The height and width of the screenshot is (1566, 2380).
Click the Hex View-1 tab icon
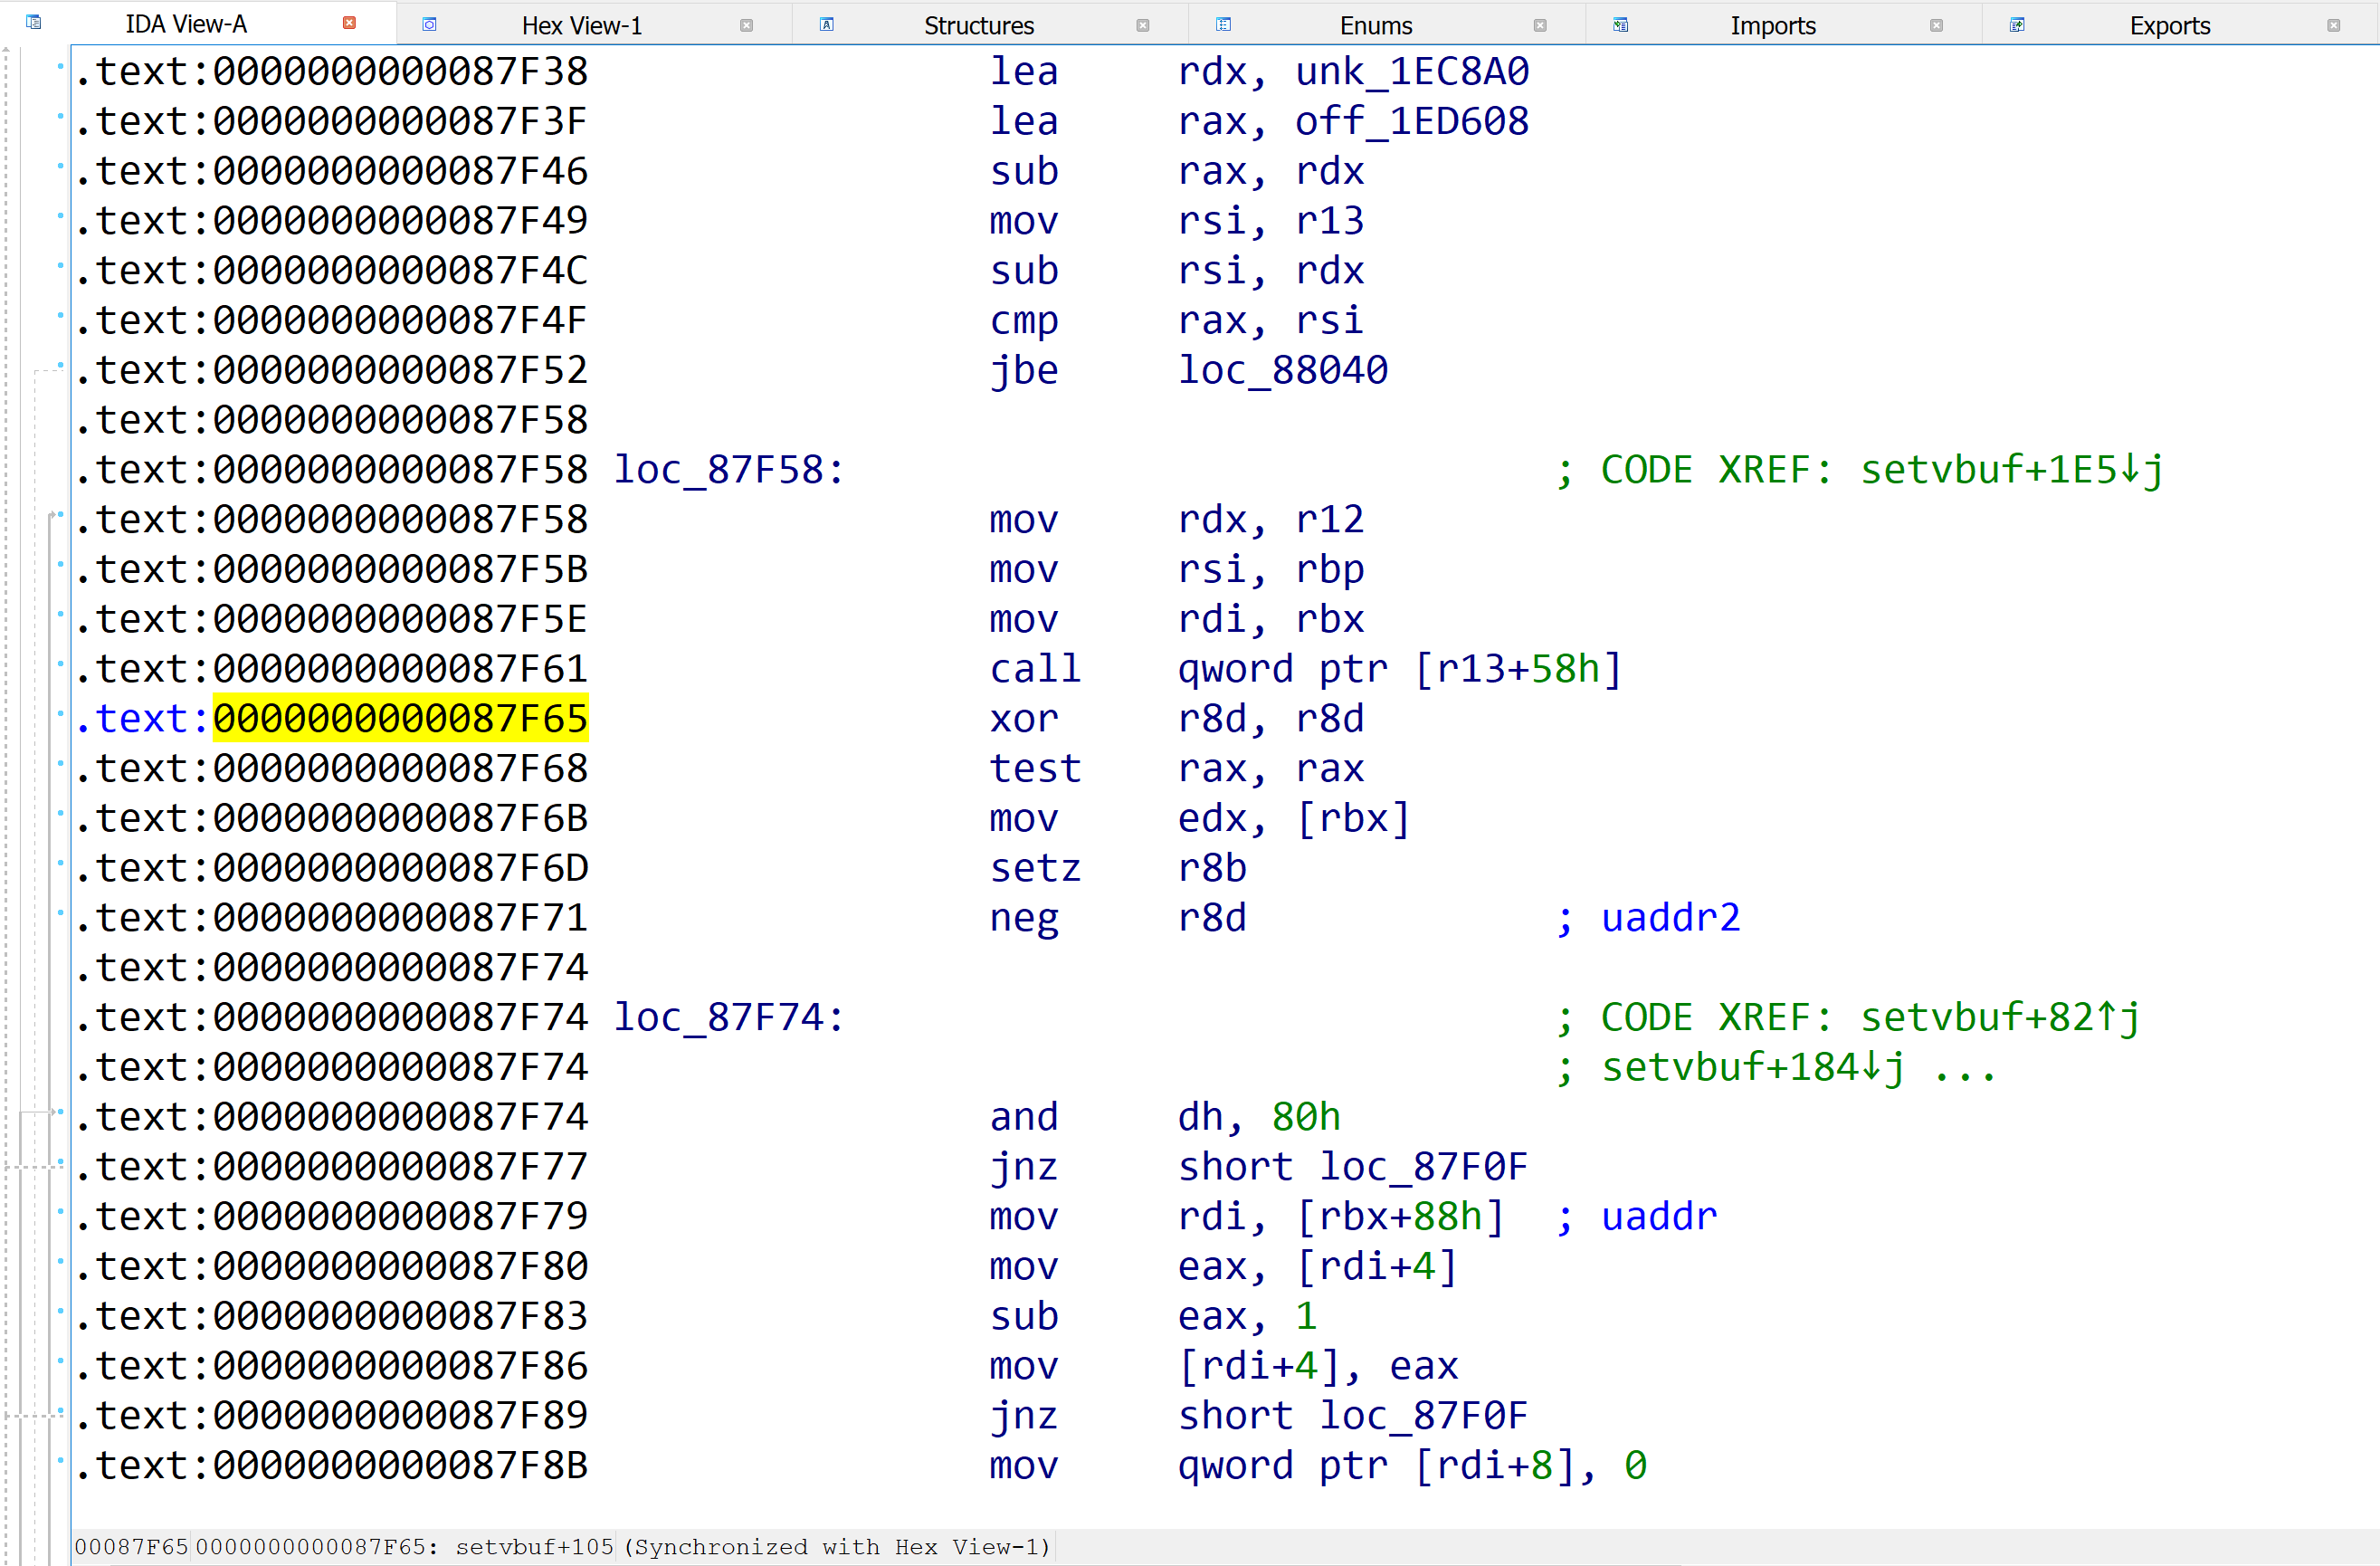[x=430, y=23]
